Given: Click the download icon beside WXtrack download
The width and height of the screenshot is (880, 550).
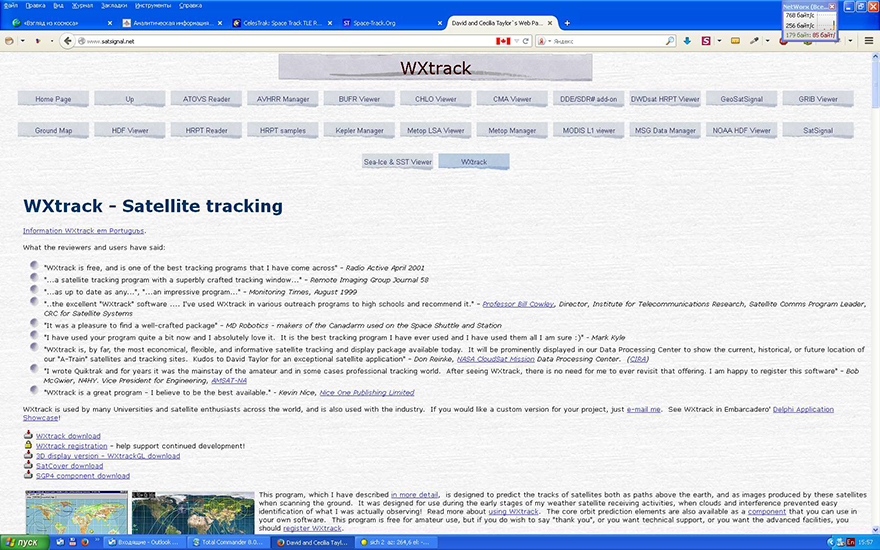Looking at the screenshot, I should [28, 435].
